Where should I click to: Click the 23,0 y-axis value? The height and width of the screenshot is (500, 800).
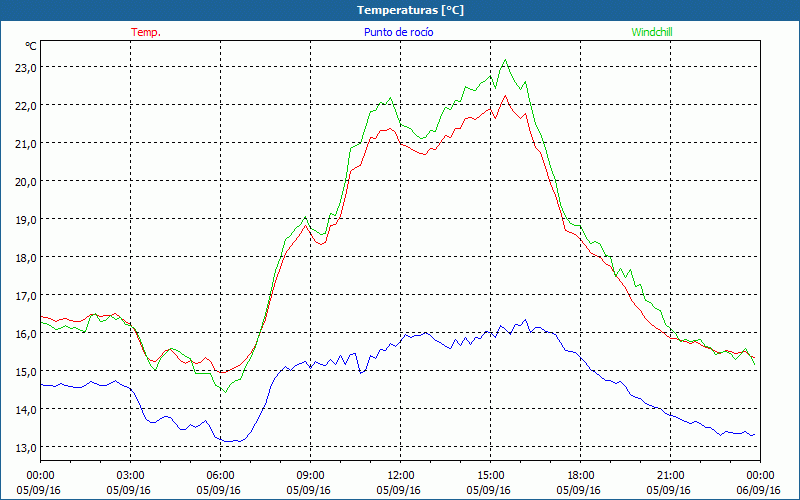point(26,67)
